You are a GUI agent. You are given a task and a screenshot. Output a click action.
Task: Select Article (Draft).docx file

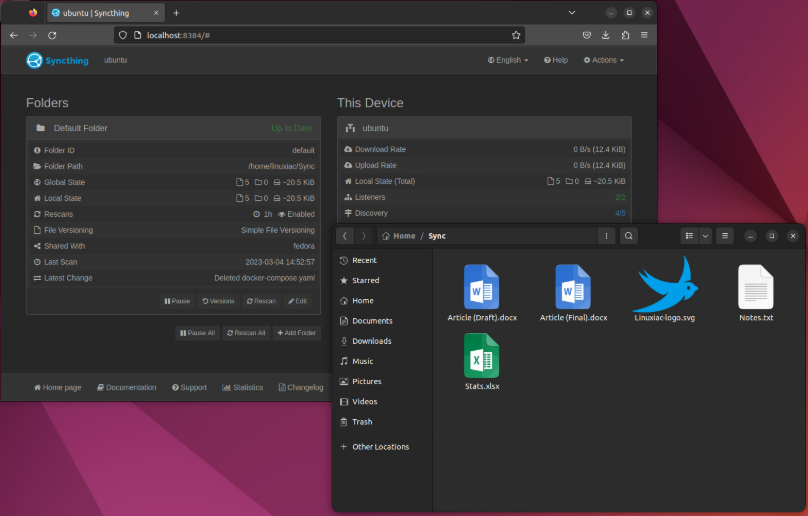click(482, 293)
